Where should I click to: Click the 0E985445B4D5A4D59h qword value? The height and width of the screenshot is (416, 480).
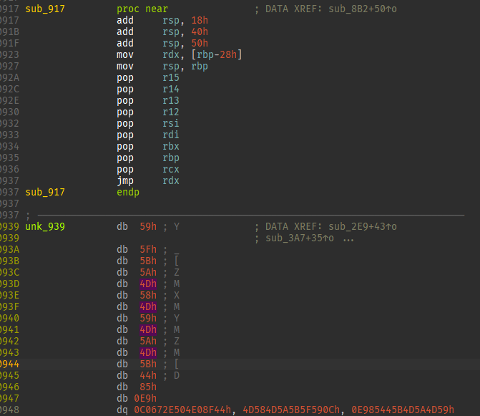(403, 410)
